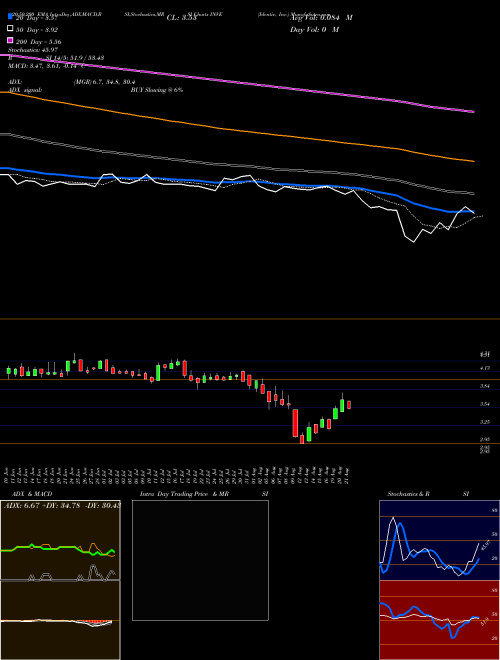Click the 'BUY Slowing @ 6%' signal text
Image resolution: width=500 pixels, height=660 pixels.
pos(157,90)
